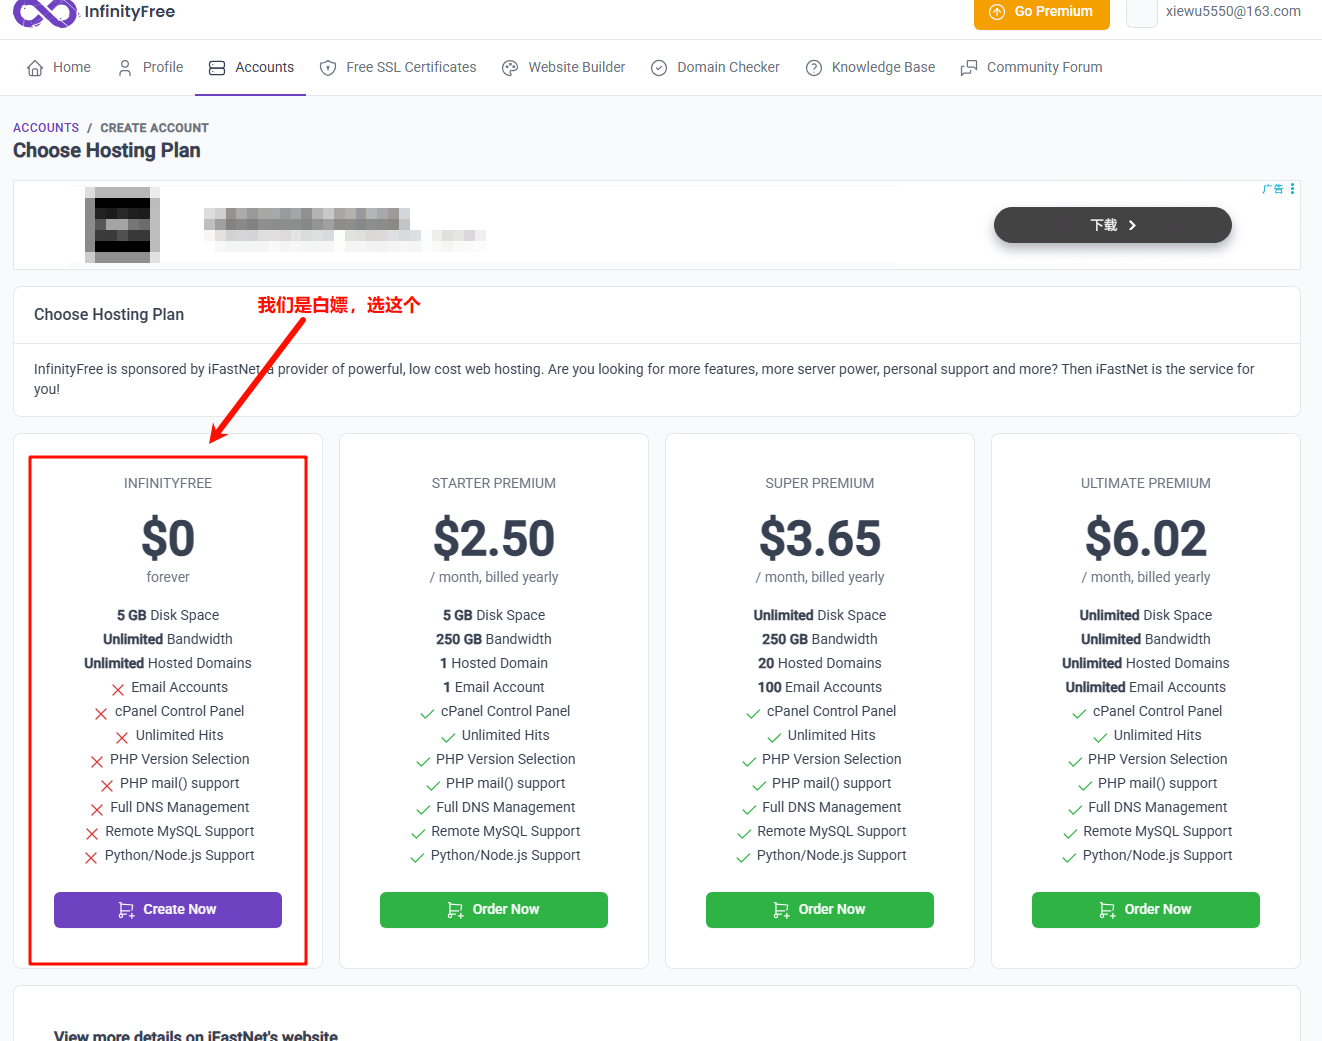Click the Go Premium button
The width and height of the screenshot is (1322, 1041).
click(1041, 12)
